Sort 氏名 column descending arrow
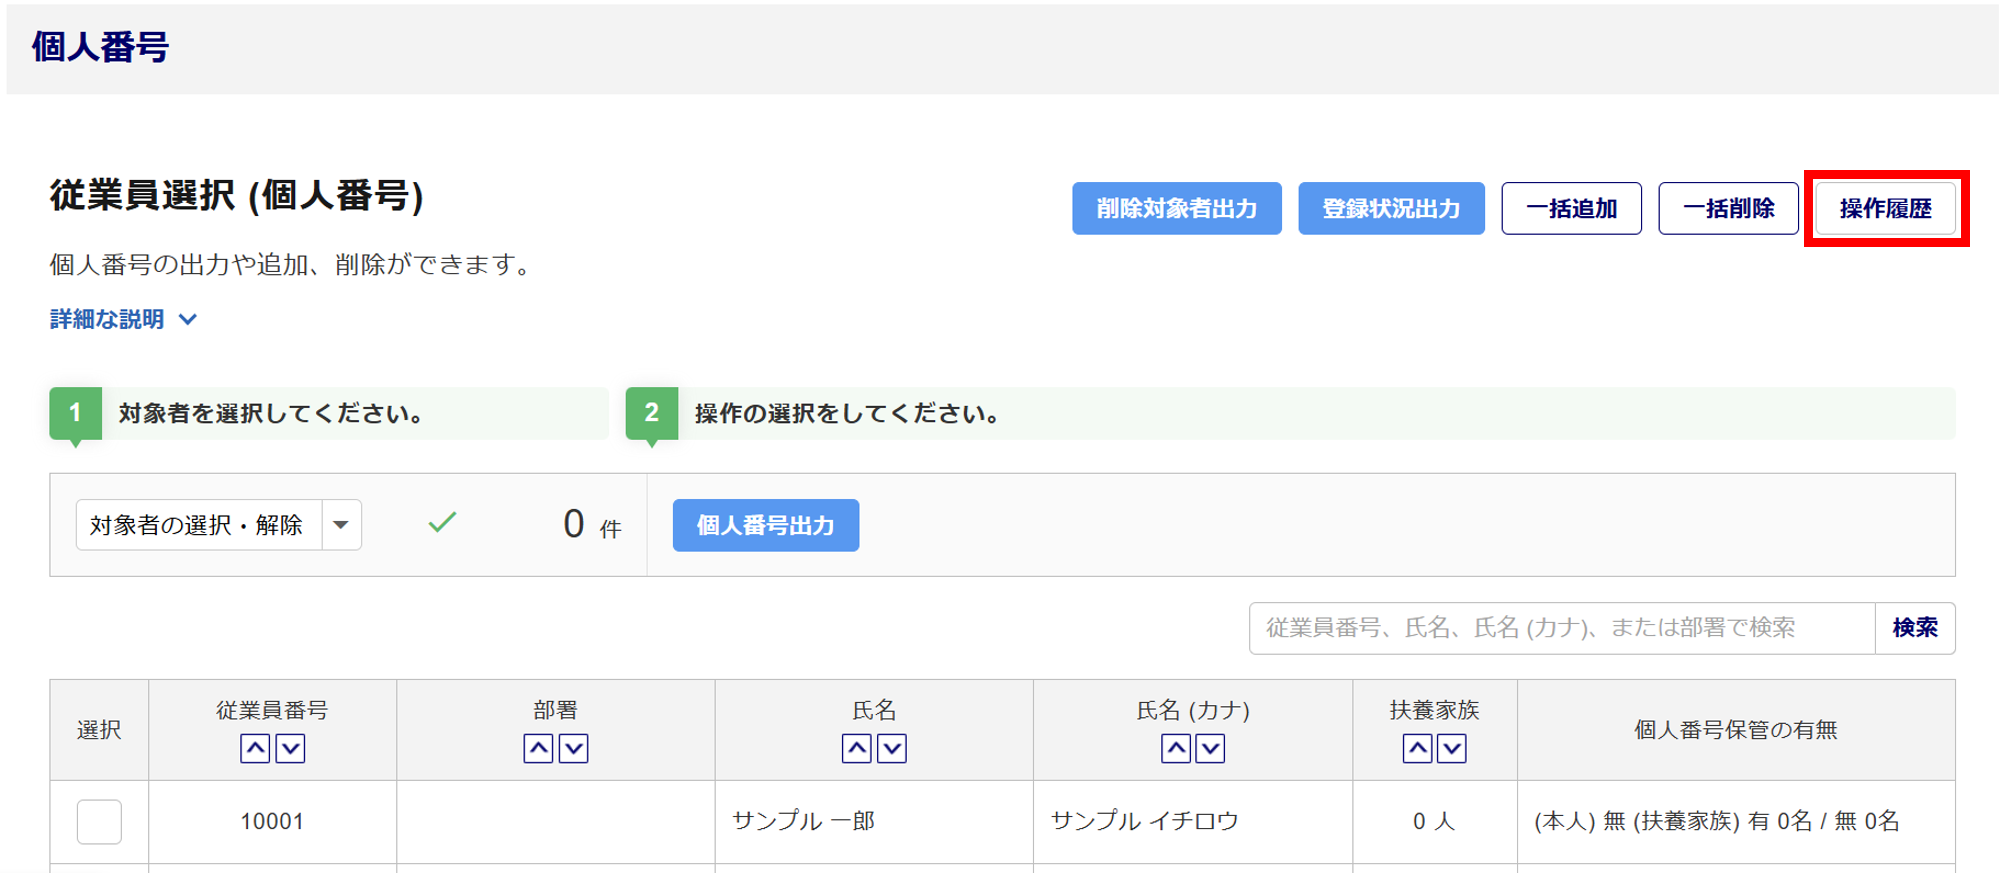The height and width of the screenshot is (873, 2000). tap(891, 748)
